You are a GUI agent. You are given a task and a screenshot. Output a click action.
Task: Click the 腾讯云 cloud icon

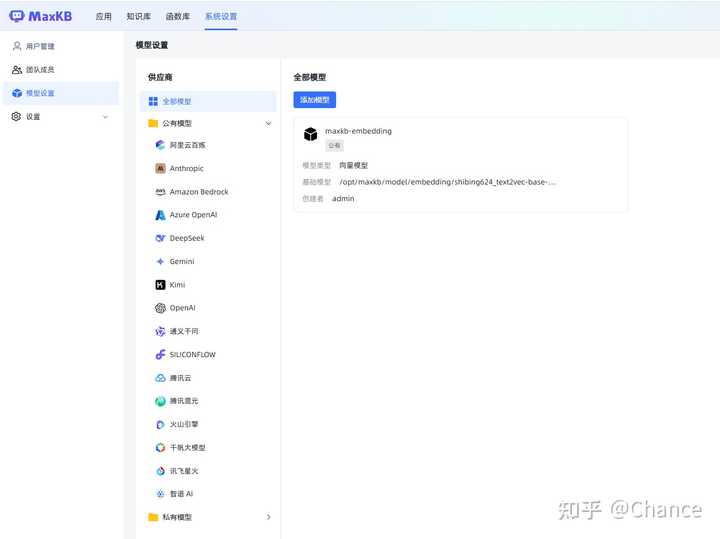tap(160, 378)
